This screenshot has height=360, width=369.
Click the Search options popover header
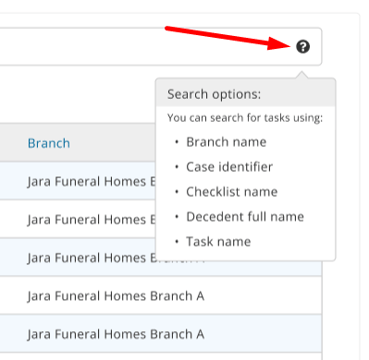[246, 94]
